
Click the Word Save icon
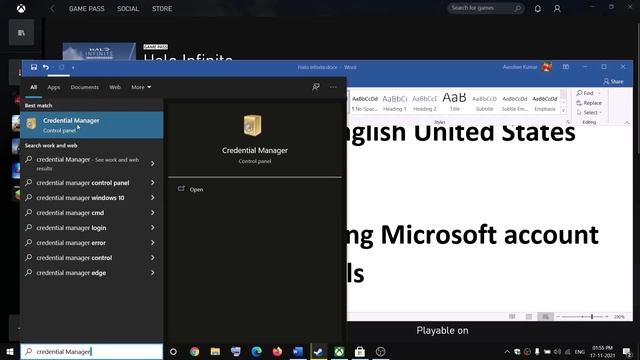pyautogui.click(x=34, y=67)
